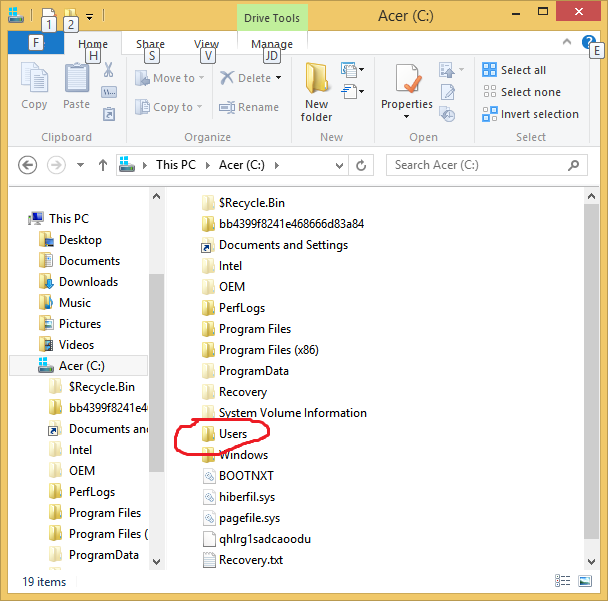Click Select none

pos(522,92)
